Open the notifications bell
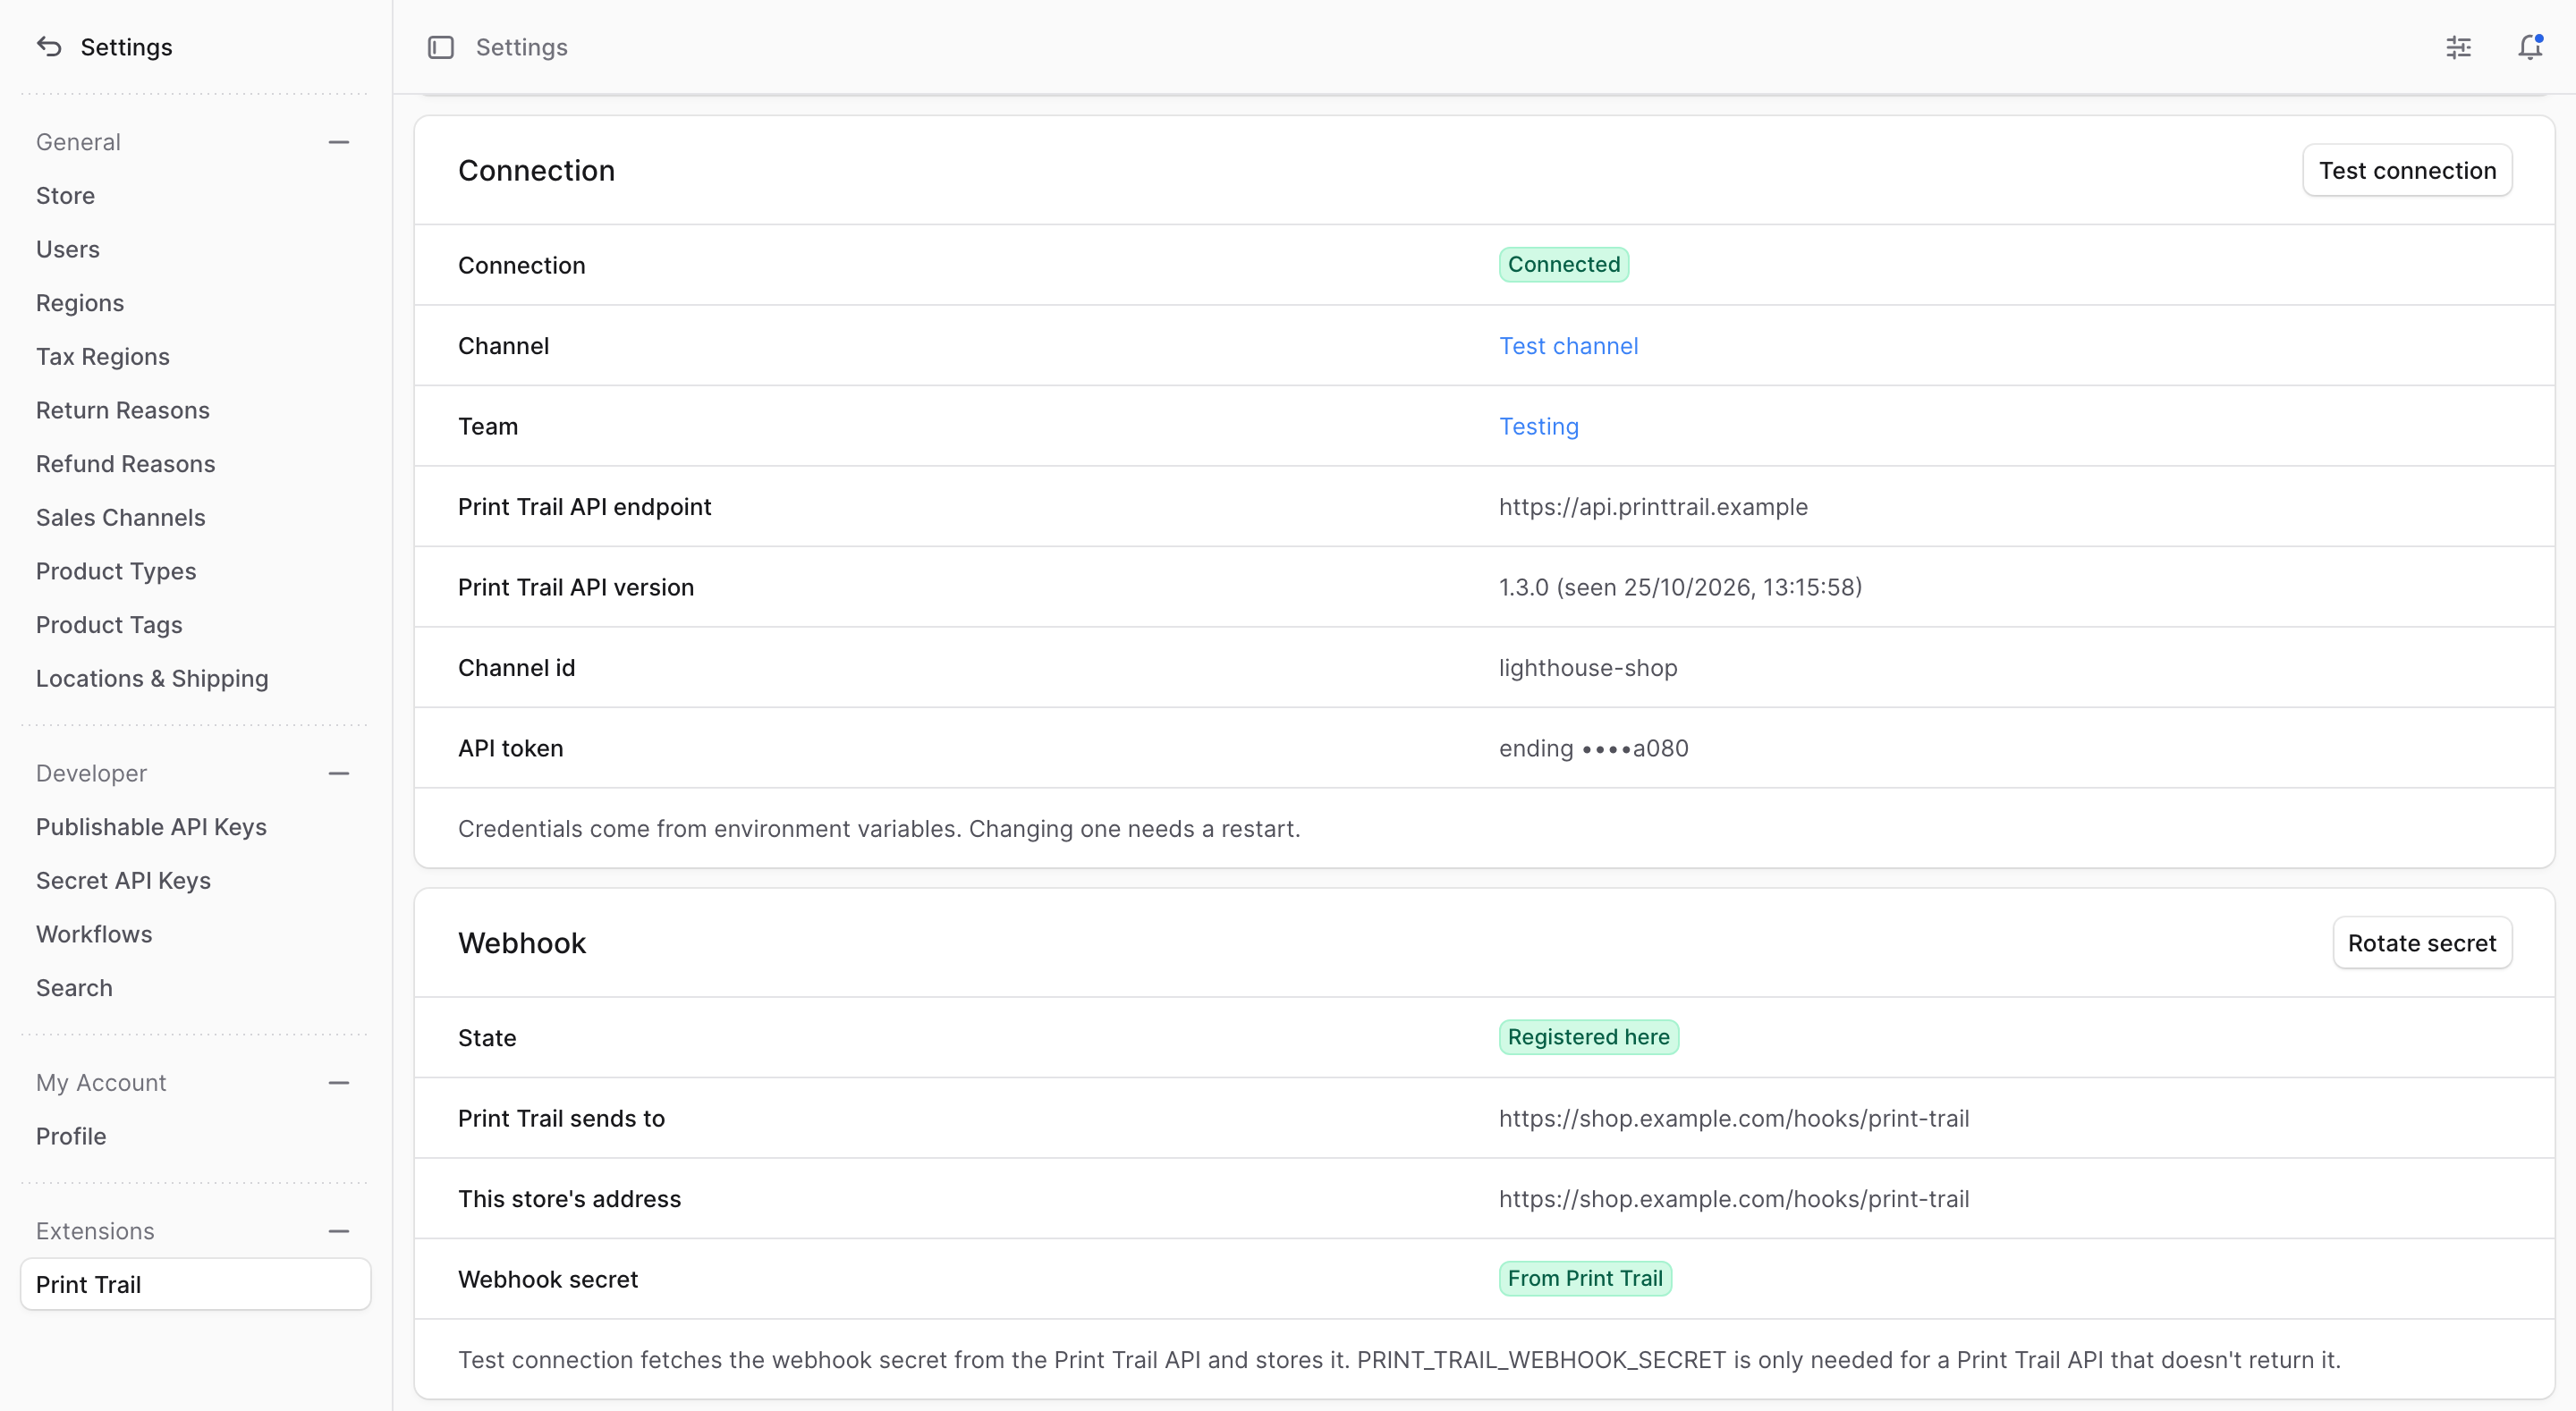2576x1411 pixels. pos(2530,47)
